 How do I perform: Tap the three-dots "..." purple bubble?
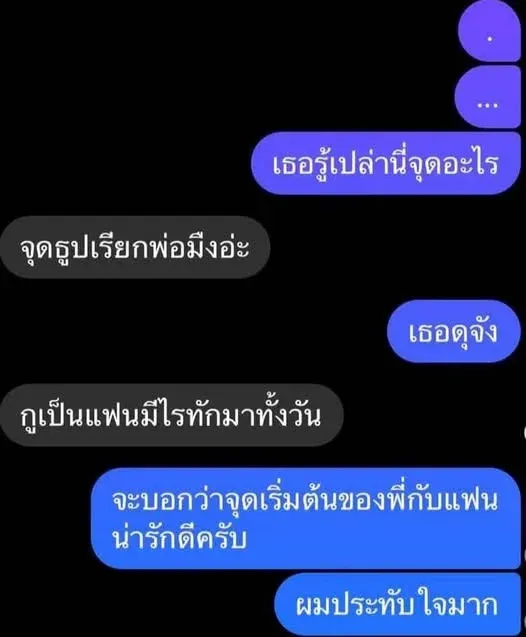[487, 97]
